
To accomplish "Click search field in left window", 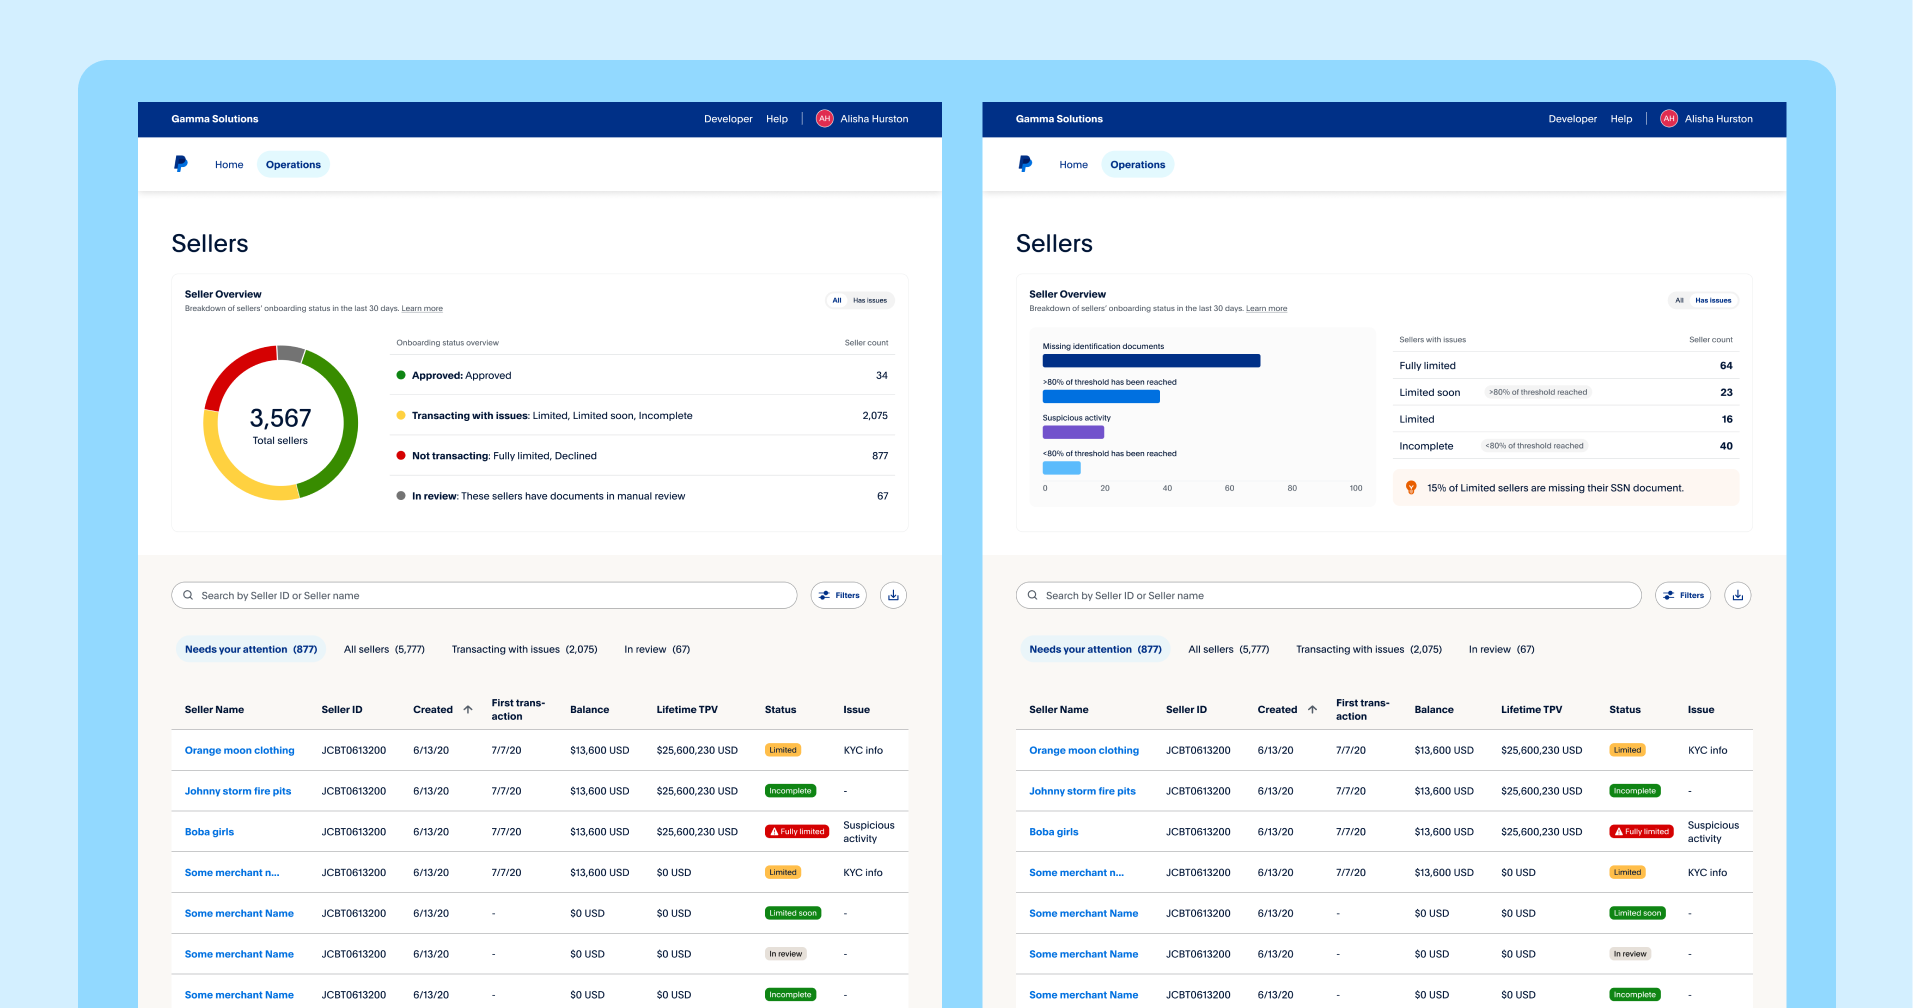I will [x=484, y=595].
